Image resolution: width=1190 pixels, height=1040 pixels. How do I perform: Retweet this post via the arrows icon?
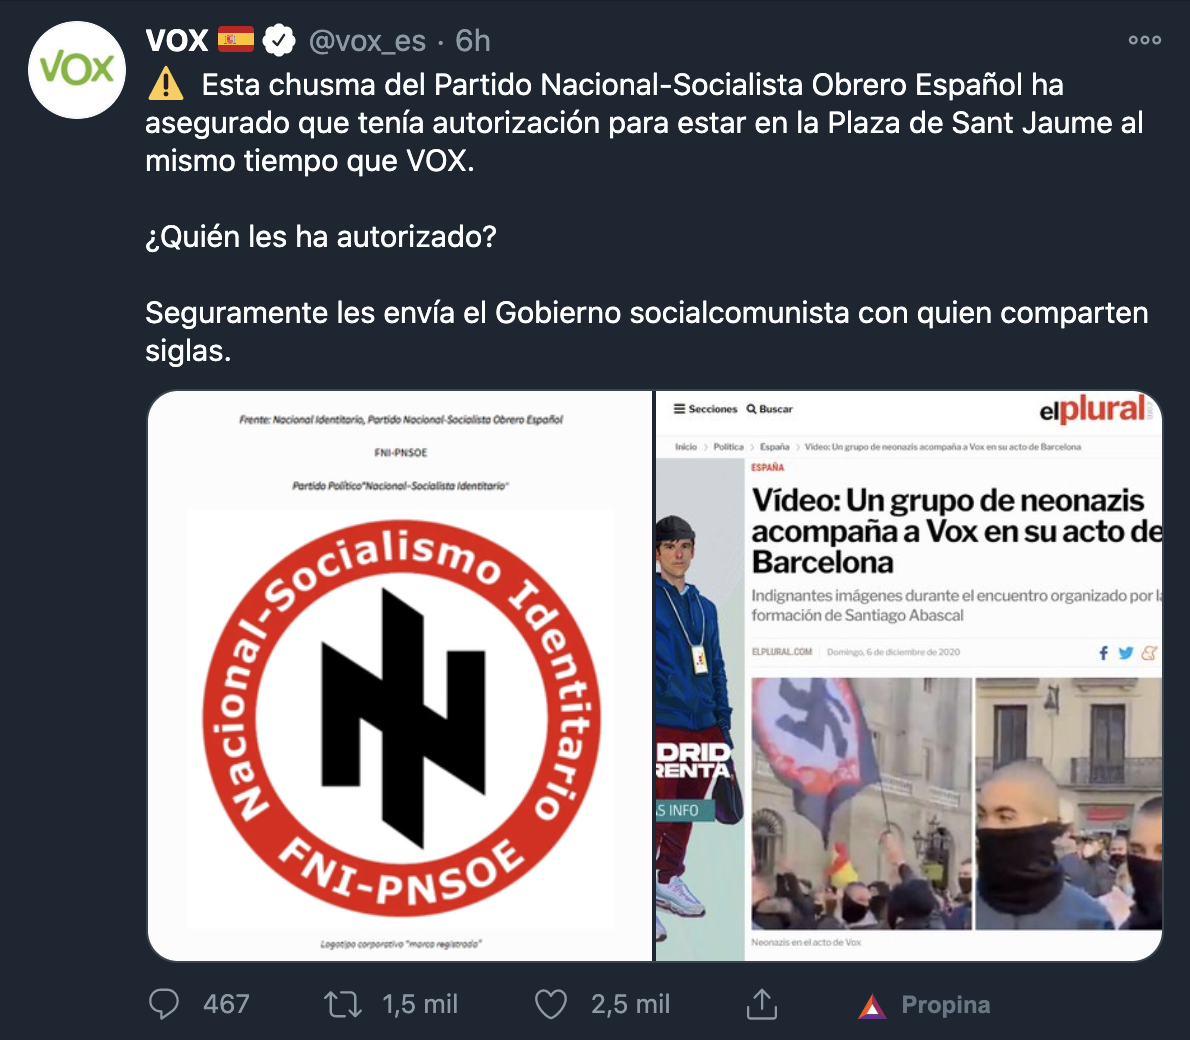(343, 1004)
